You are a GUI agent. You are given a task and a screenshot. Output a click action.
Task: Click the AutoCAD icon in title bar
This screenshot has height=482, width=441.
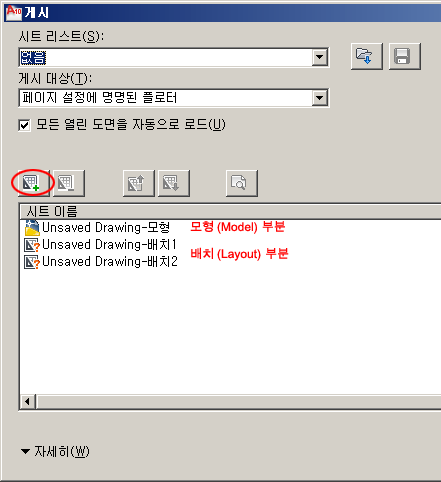(x=14, y=13)
